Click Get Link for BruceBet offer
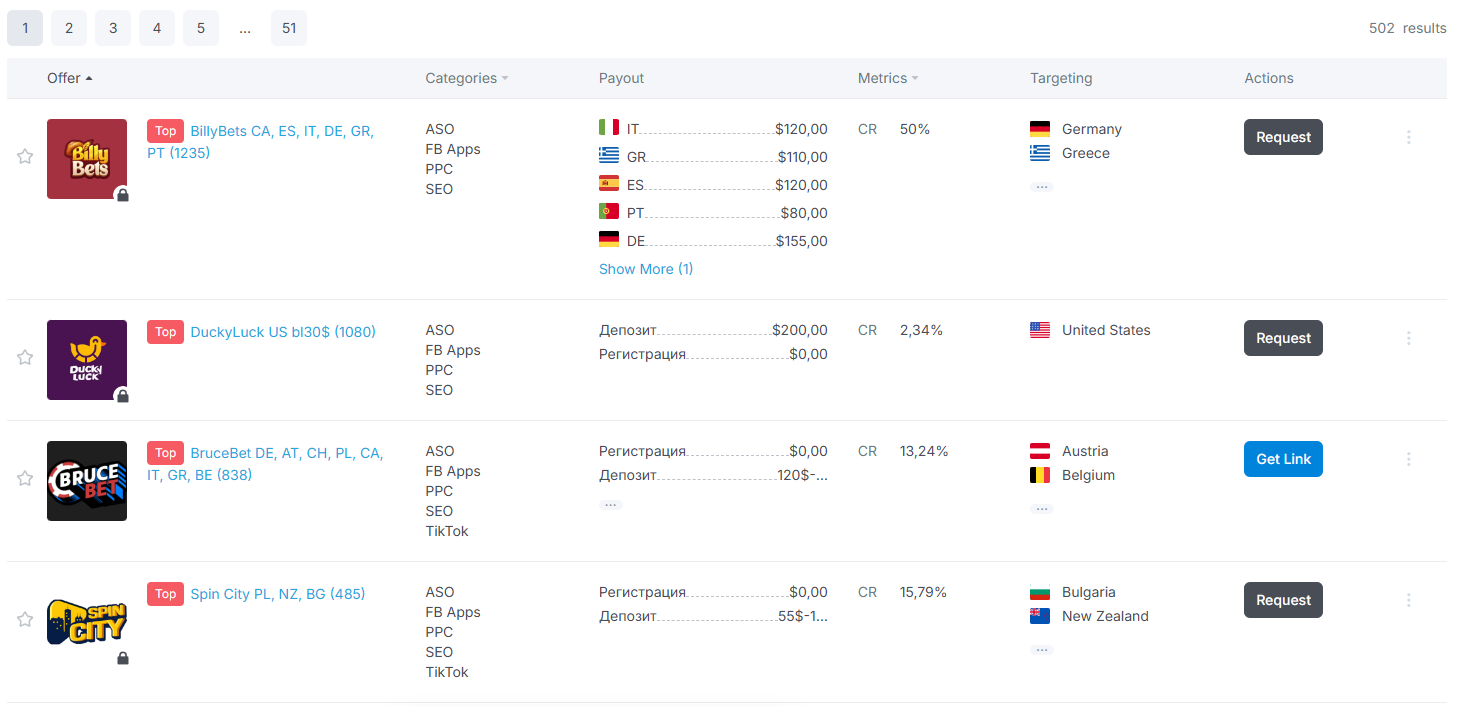The height and width of the screenshot is (706, 1461). pos(1283,459)
